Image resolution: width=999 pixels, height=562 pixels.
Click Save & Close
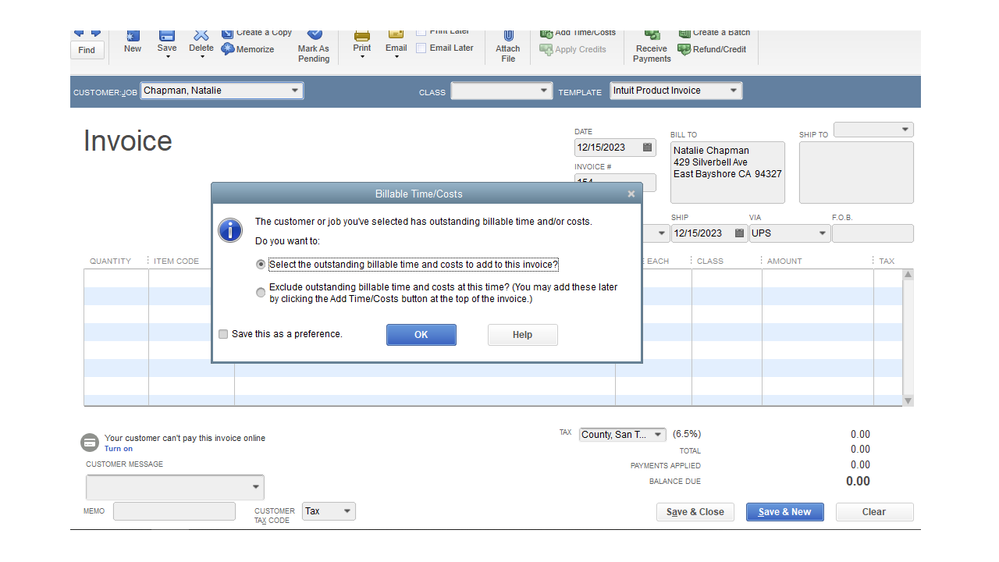coord(695,512)
